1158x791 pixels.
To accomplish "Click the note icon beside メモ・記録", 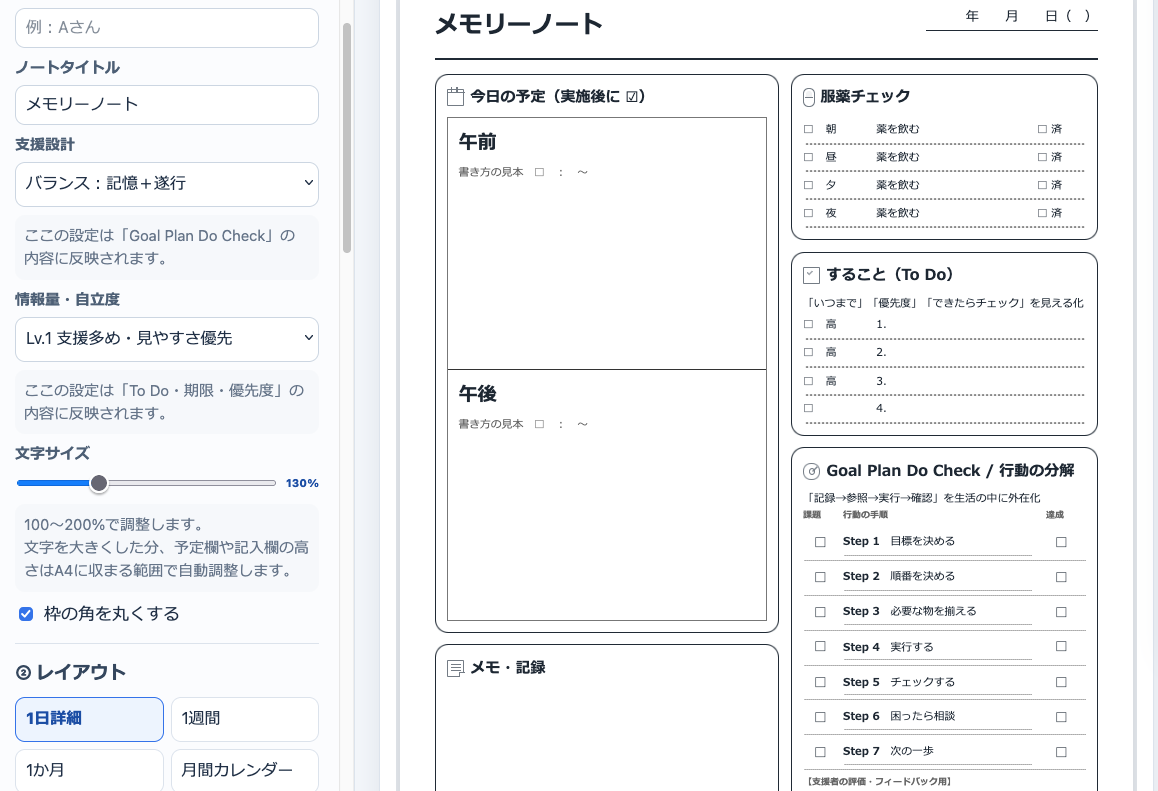I will (456, 668).
